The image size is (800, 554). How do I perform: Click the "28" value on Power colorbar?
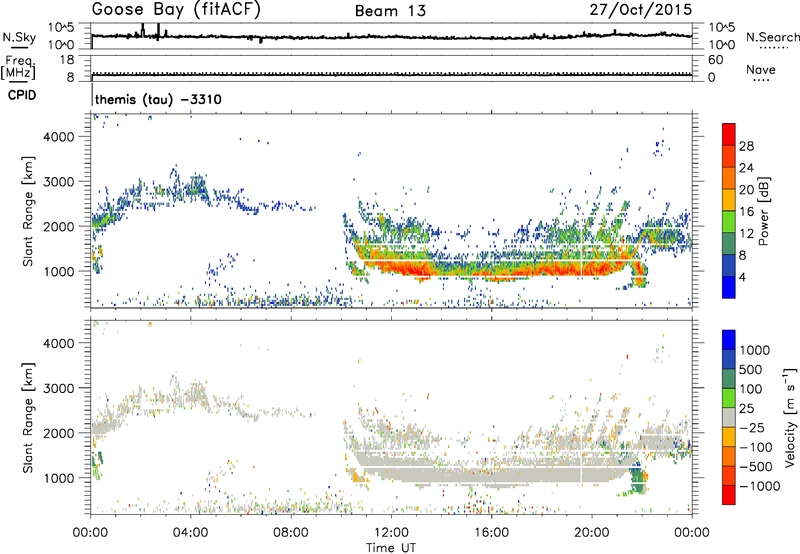coord(746,146)
